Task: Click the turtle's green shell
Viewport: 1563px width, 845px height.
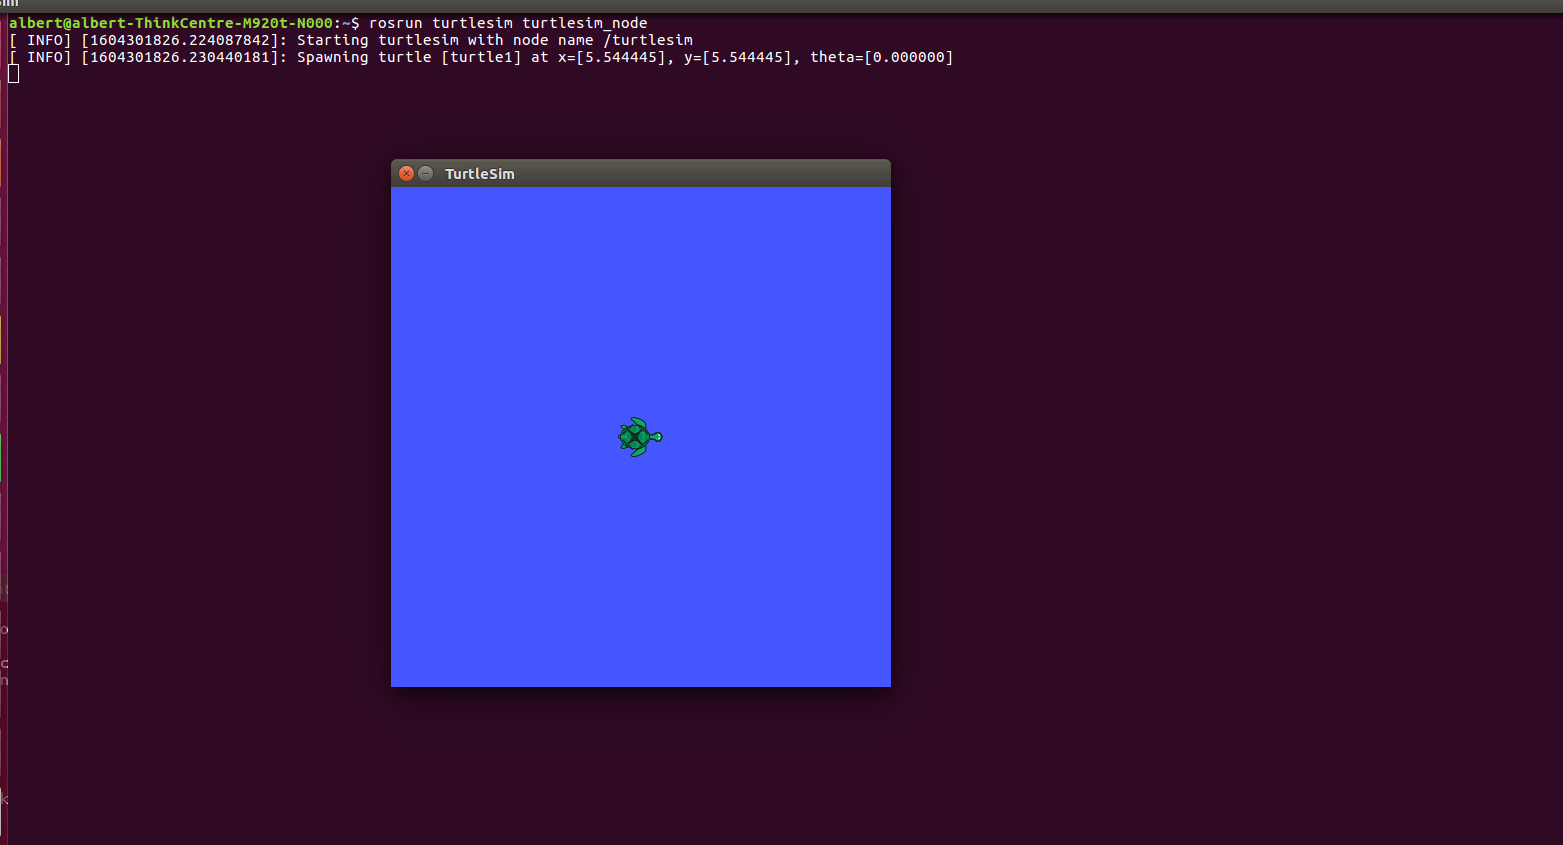Action: [x=636, y=437]
